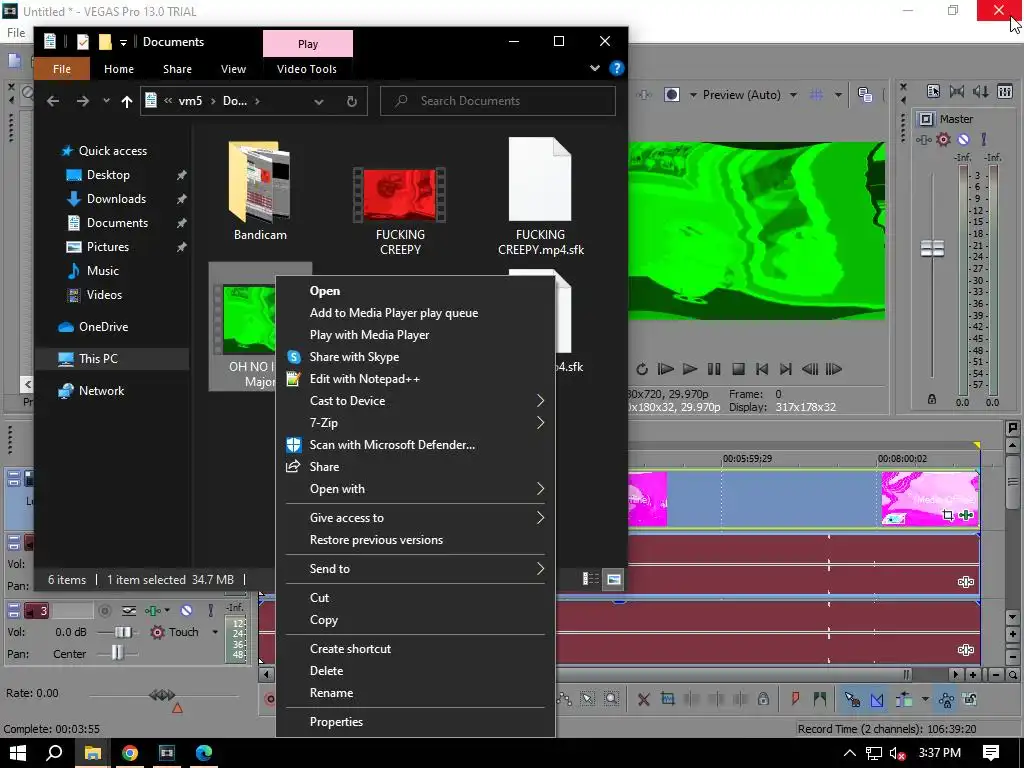This screenshot has width=1024, height=768.
Task: Click Loop Playback icon in VEGAS preview
Action: pos(642,370)
